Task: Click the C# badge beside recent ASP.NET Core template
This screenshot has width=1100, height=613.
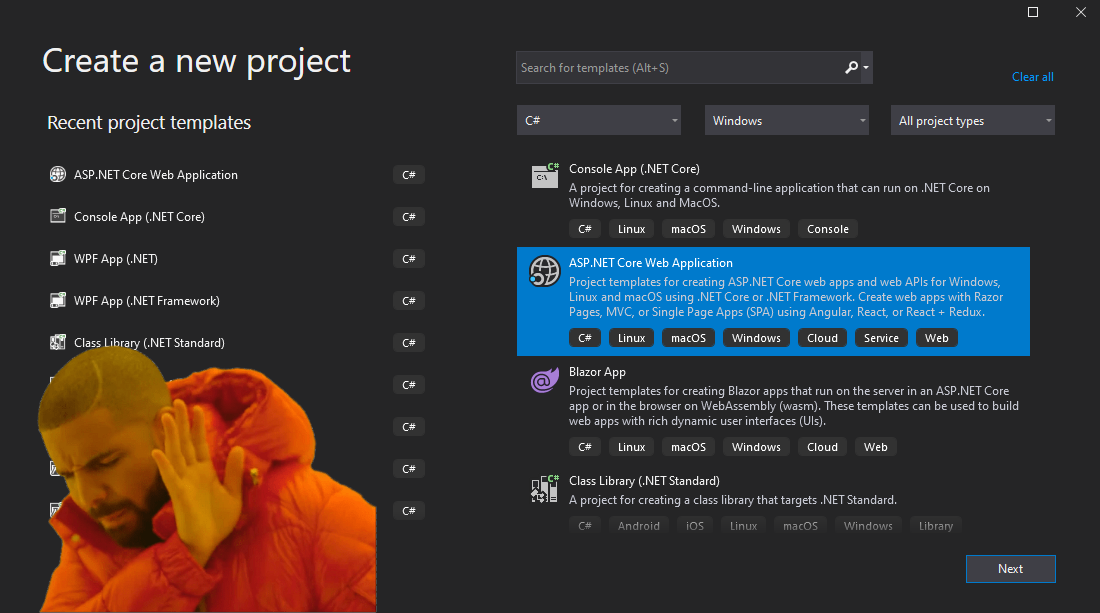Action: pos(409,175)
